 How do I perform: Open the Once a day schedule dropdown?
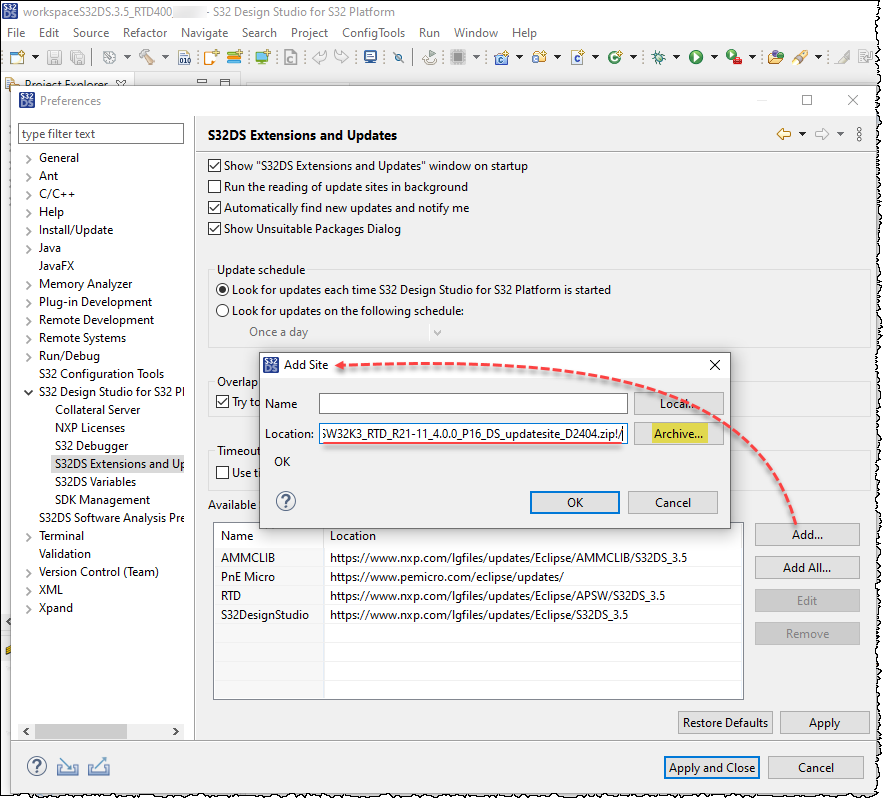[438, 333]
